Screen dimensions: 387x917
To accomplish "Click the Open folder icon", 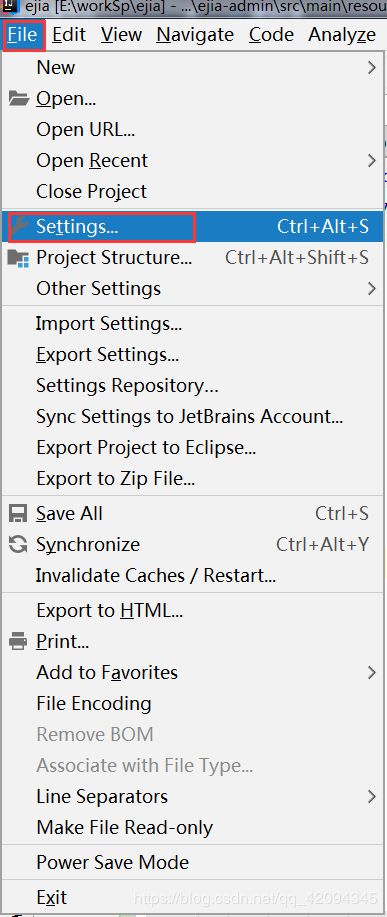I will tap(19, 99).
